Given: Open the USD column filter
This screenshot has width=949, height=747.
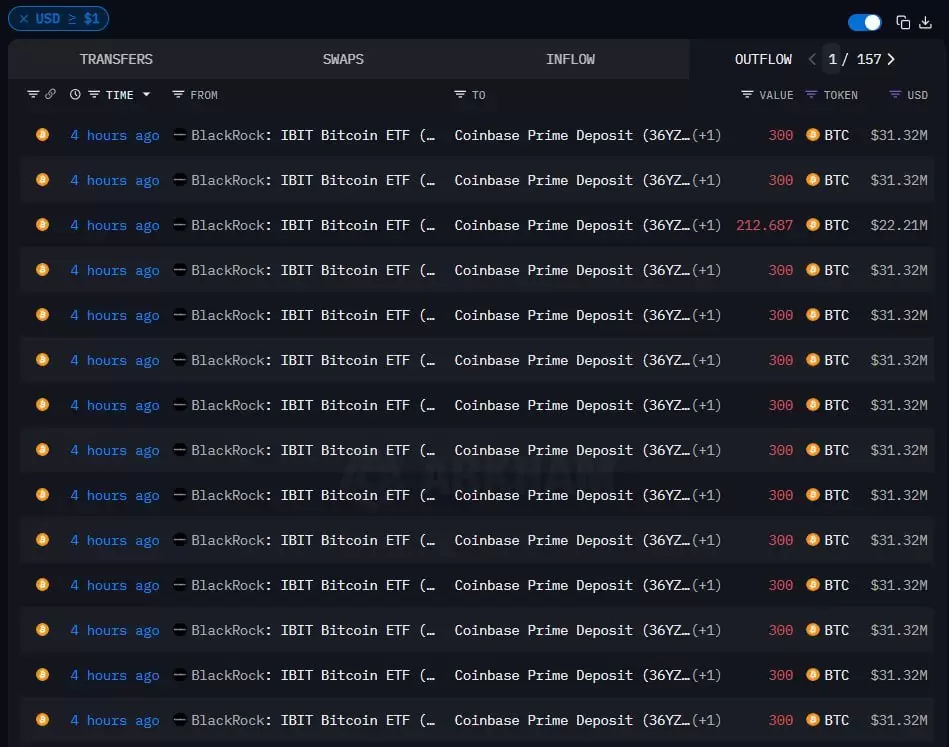Looking at the screenshot, I should [895, 94].
